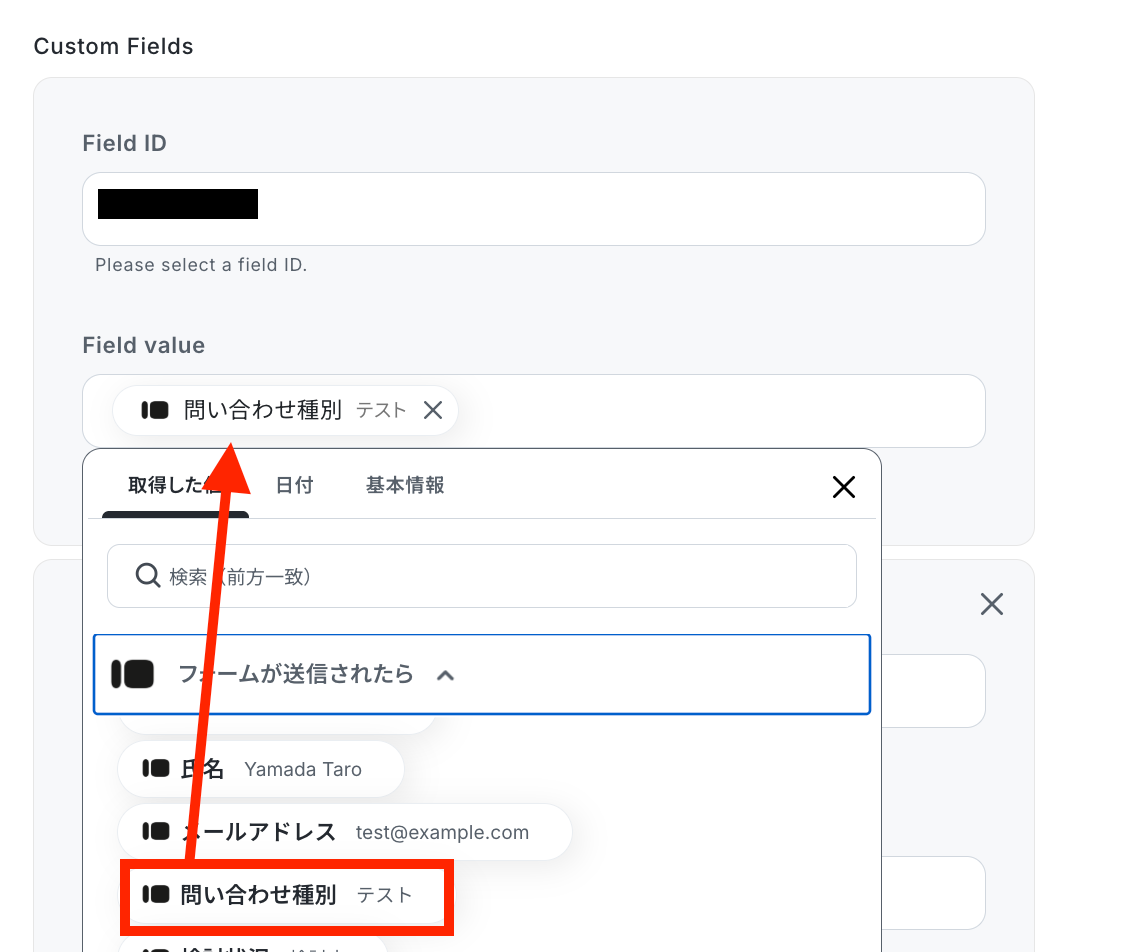Open the Field ID input box
This screenshot has height=952, width=1144.
pos(533,209)
